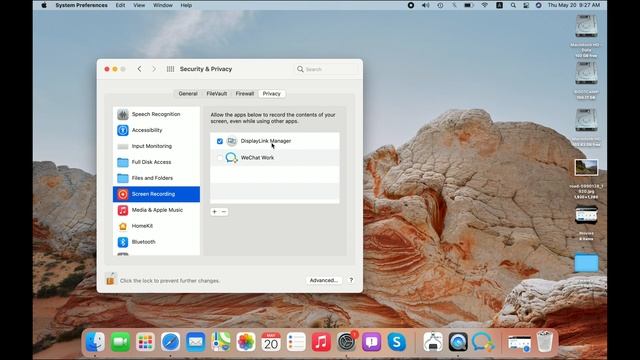The image size is (640, 360).
Task: Open System Preferences Dock icon
Action: click(x=347, y=341)
